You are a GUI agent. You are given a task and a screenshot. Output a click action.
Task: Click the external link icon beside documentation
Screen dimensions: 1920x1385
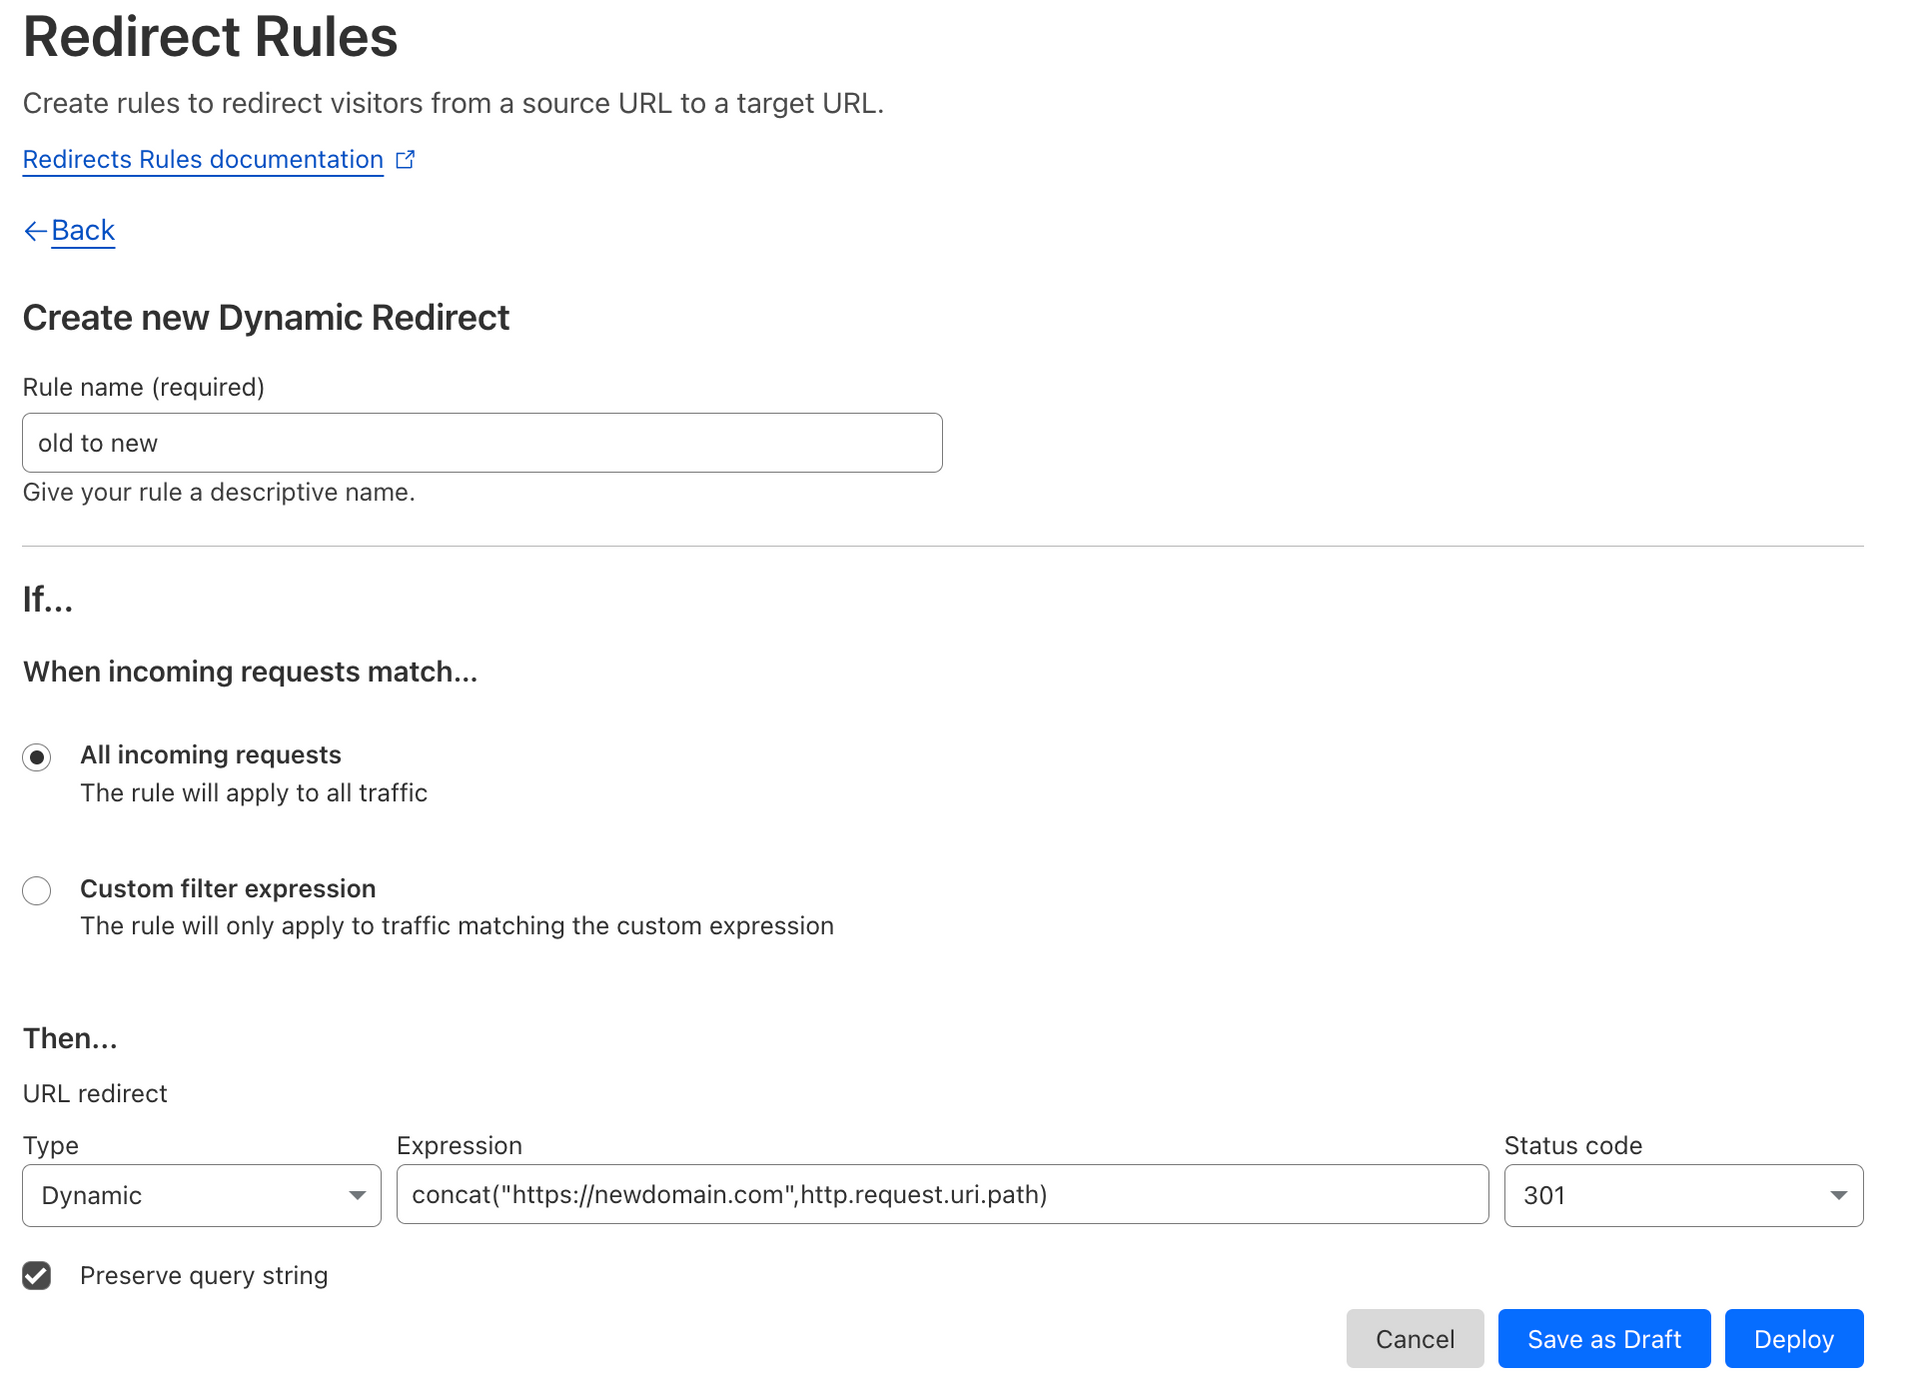(x=405, y=160)
